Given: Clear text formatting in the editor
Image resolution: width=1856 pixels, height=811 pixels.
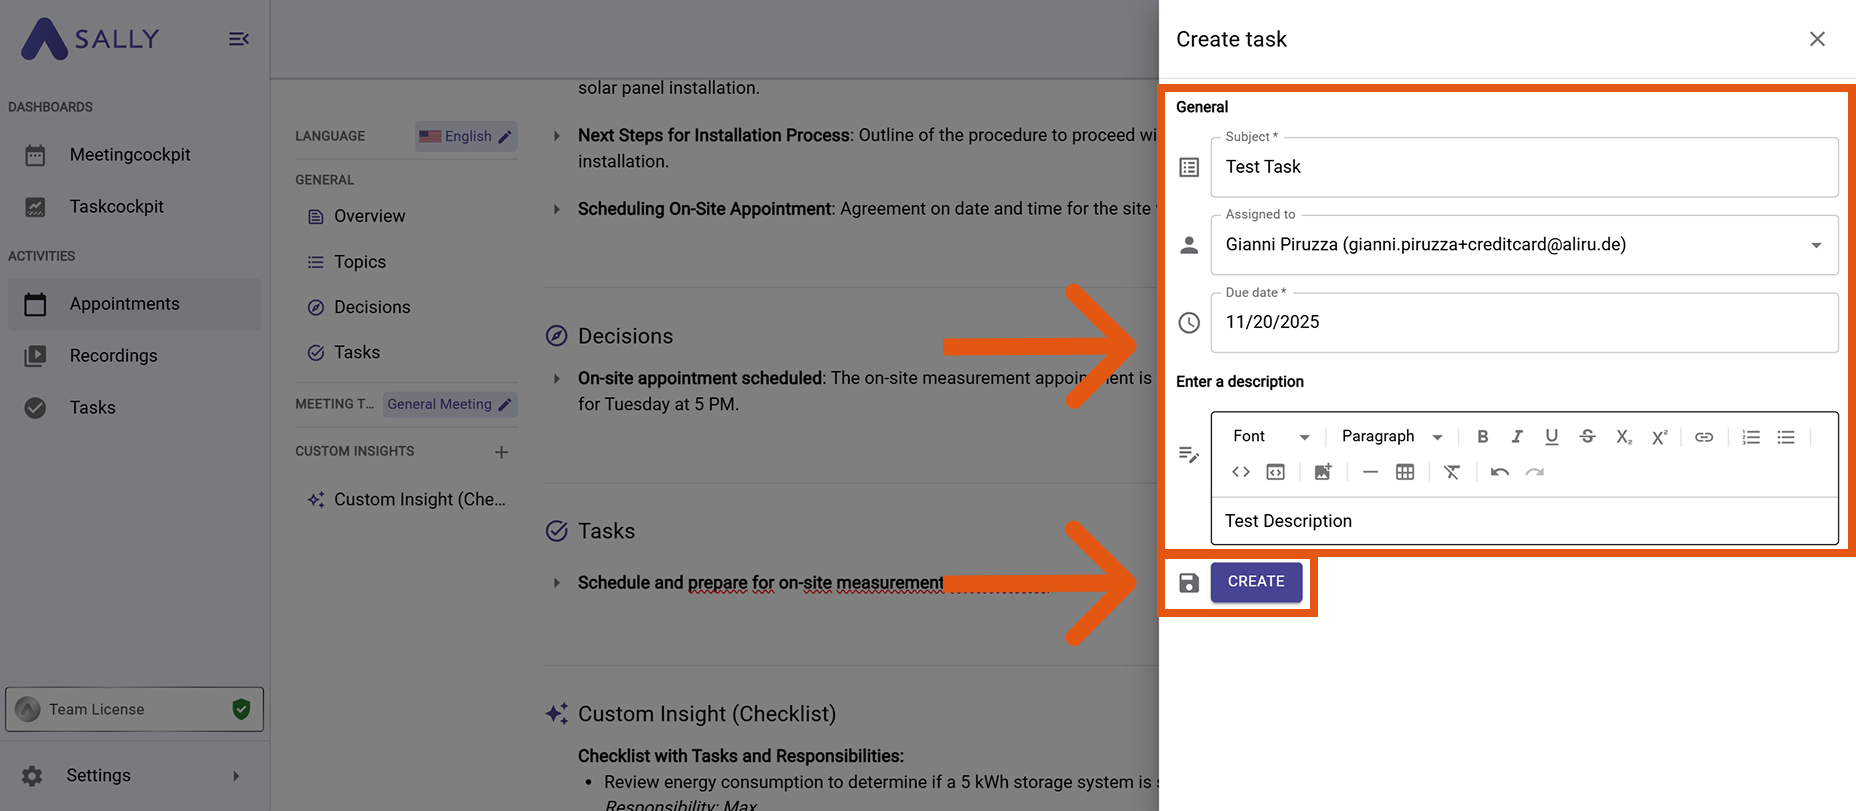Looking at the screenshot, I should [1452, 472].
